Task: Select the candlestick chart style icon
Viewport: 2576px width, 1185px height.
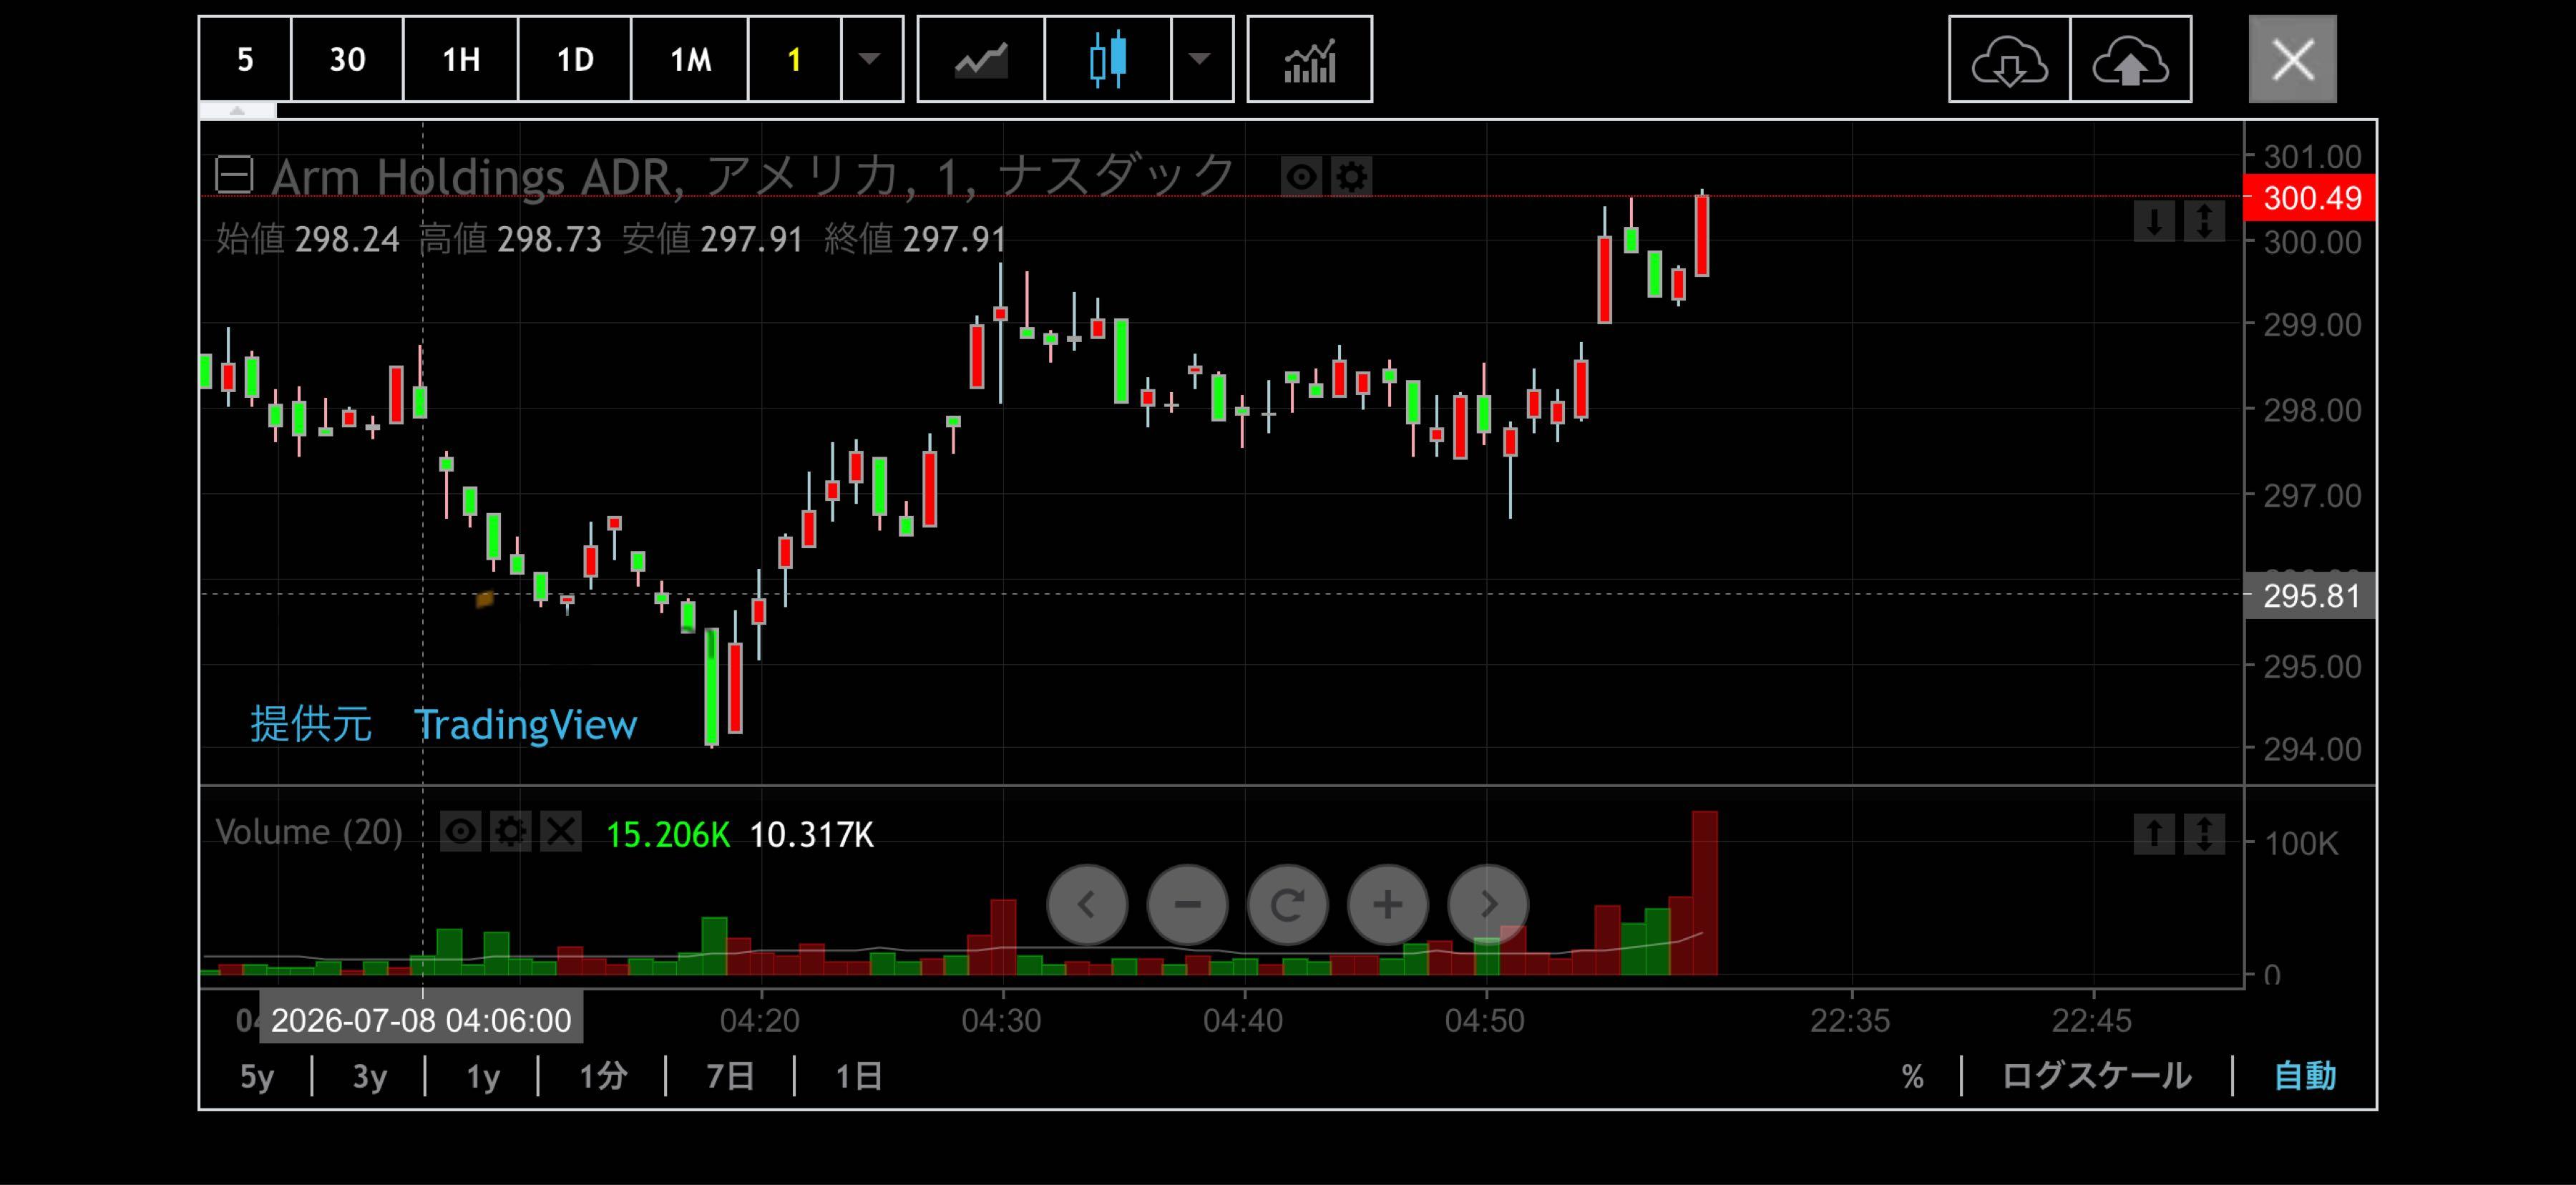Action: (1107, 60)
